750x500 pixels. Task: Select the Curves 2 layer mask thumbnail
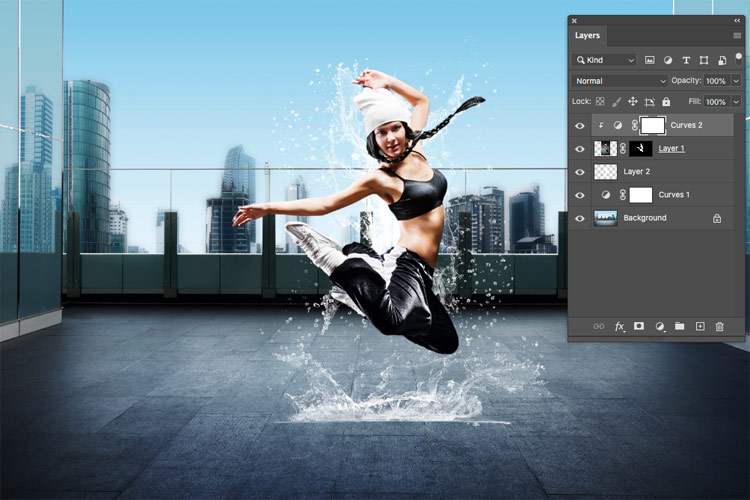click(653, 125)
